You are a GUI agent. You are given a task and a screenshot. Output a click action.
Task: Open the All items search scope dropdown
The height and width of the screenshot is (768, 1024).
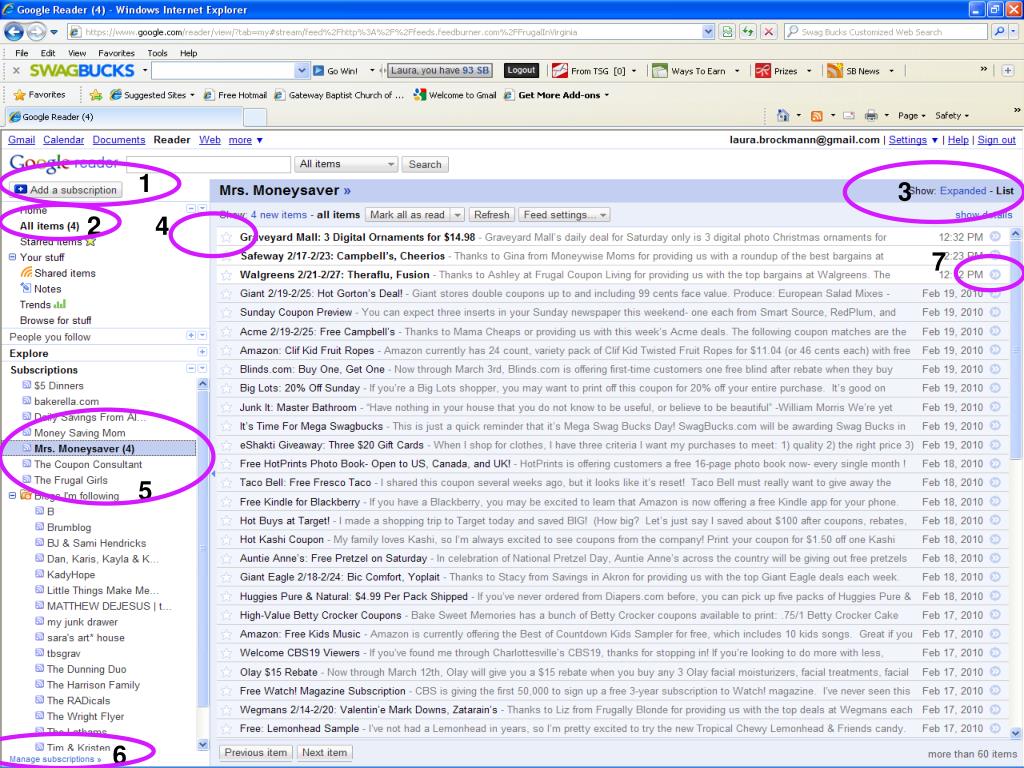[x=346, y=164]
